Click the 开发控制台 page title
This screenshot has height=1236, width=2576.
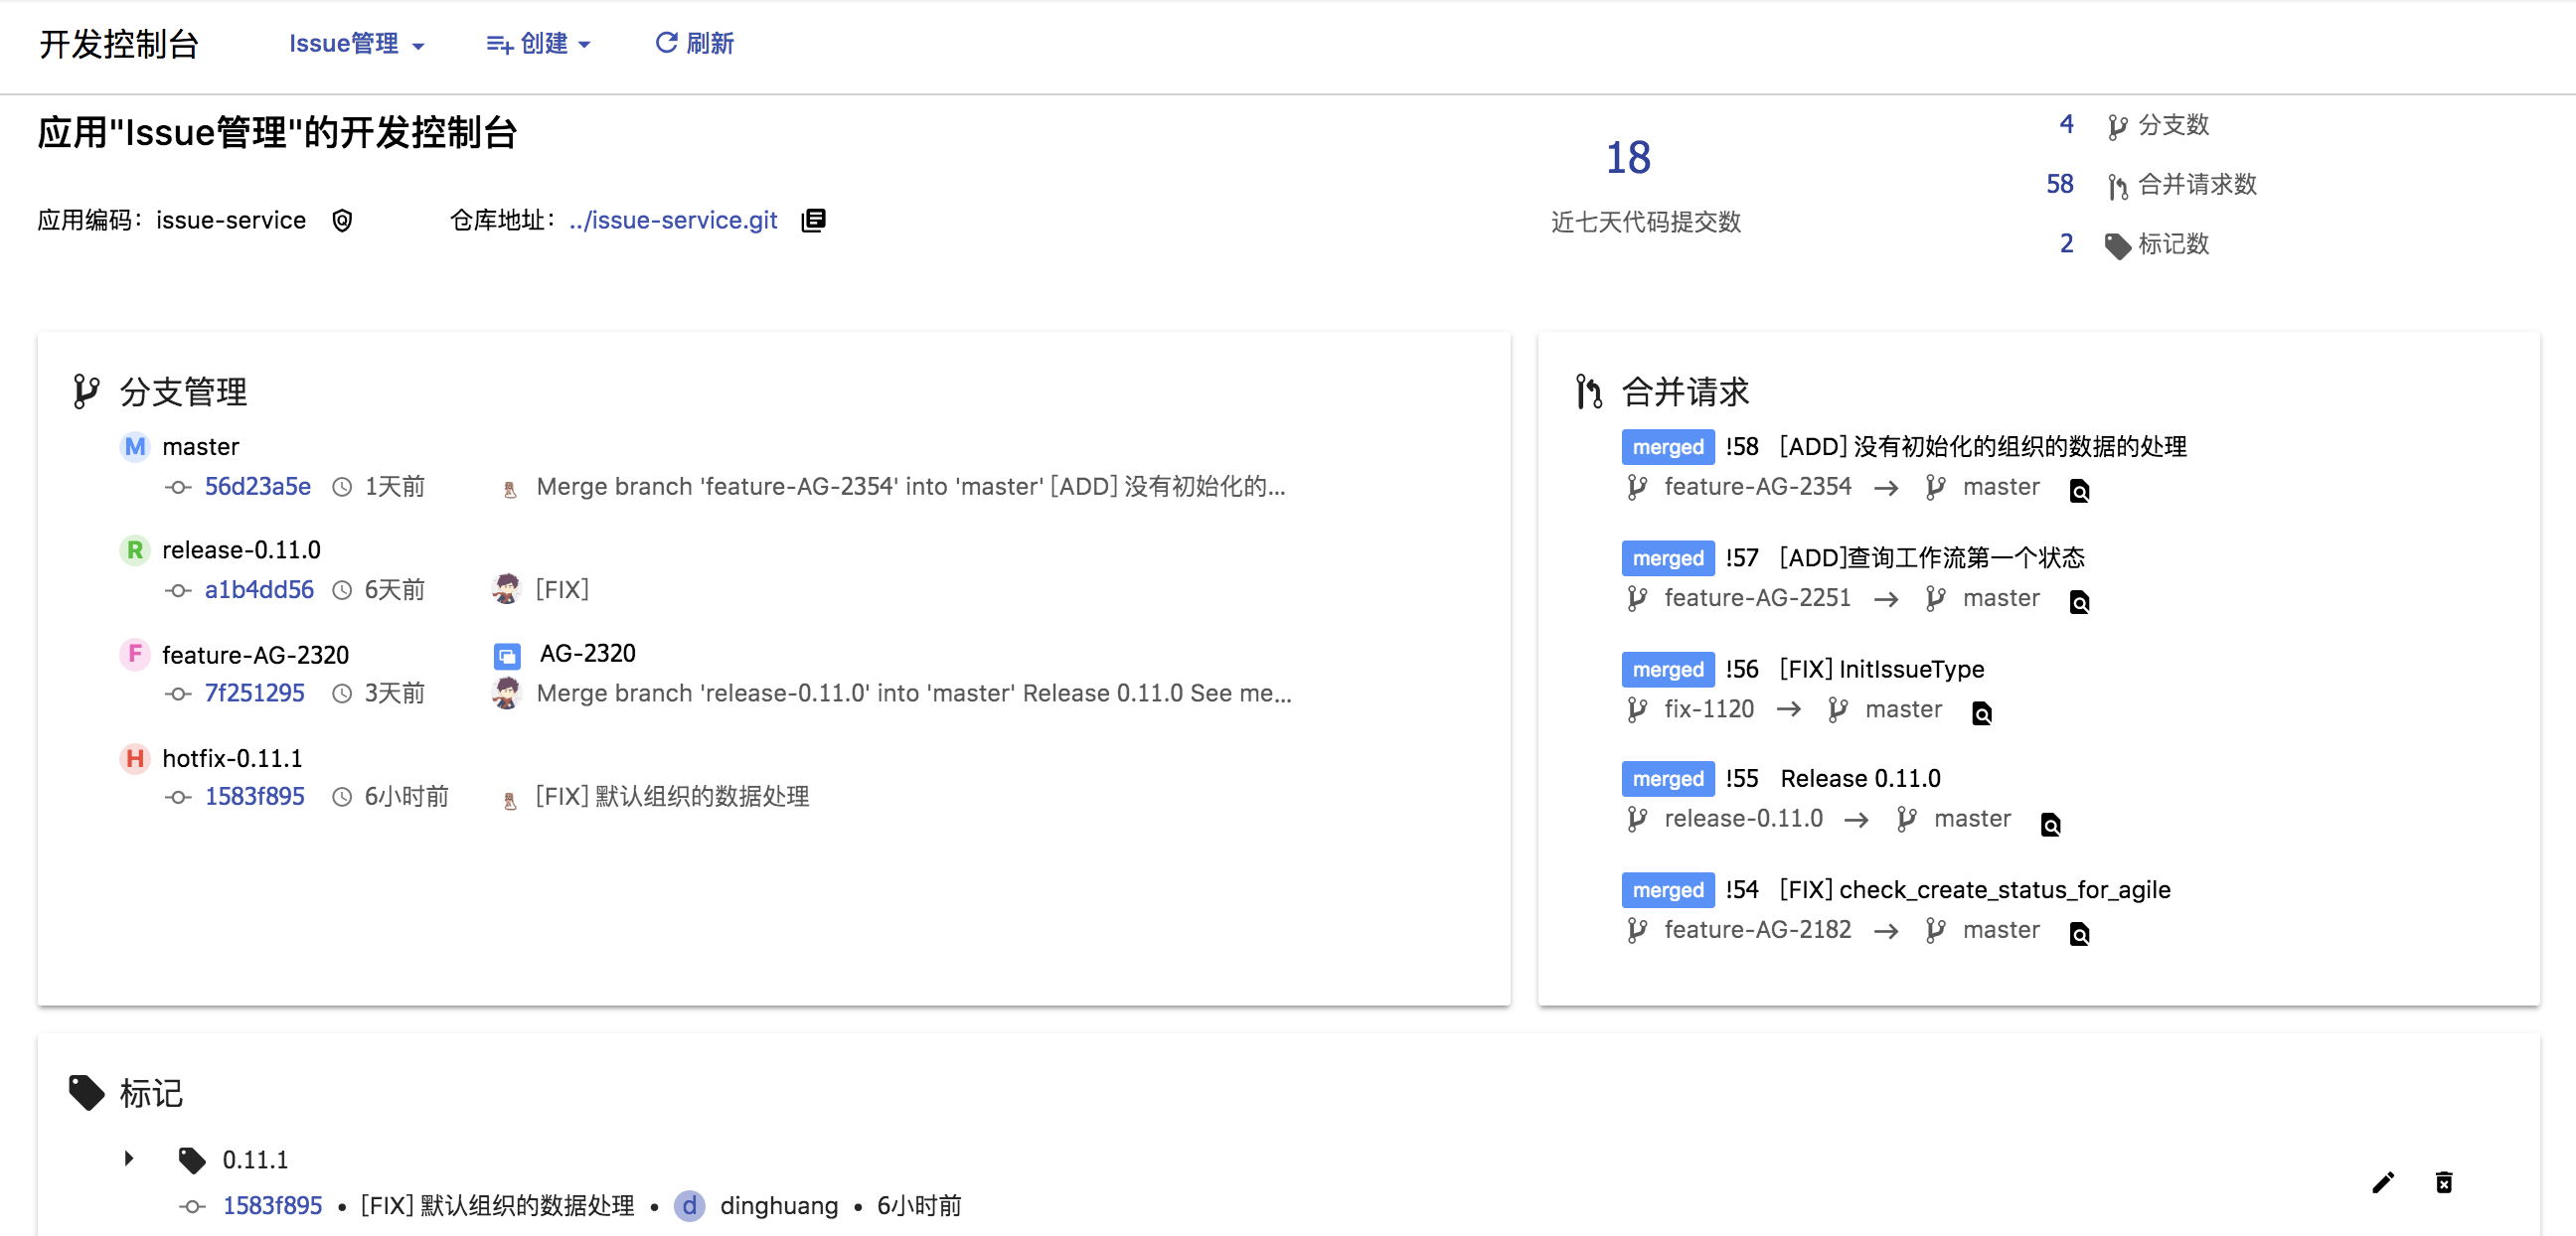point(120,44)
